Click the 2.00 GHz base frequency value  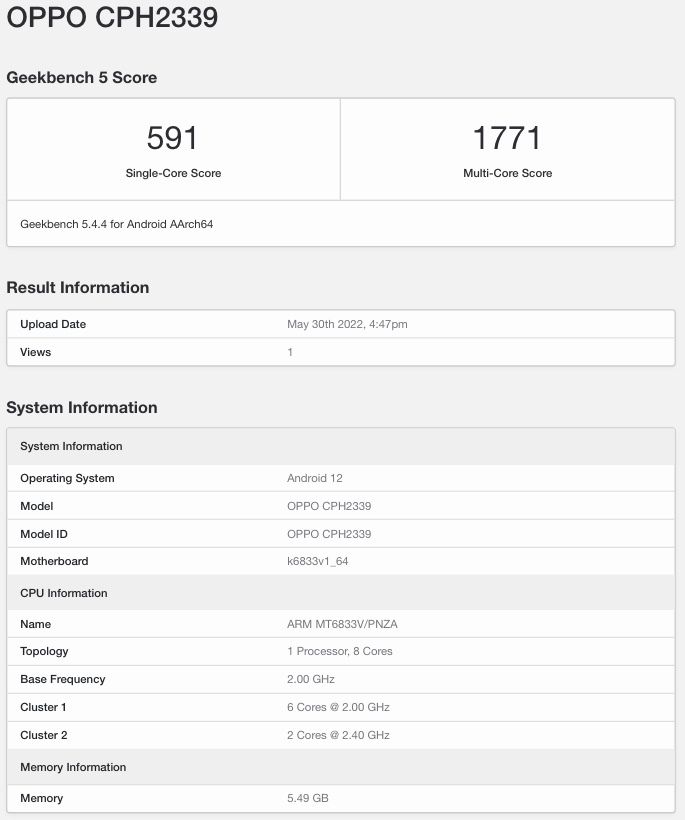pyautogui.click(x=311, y=679)
